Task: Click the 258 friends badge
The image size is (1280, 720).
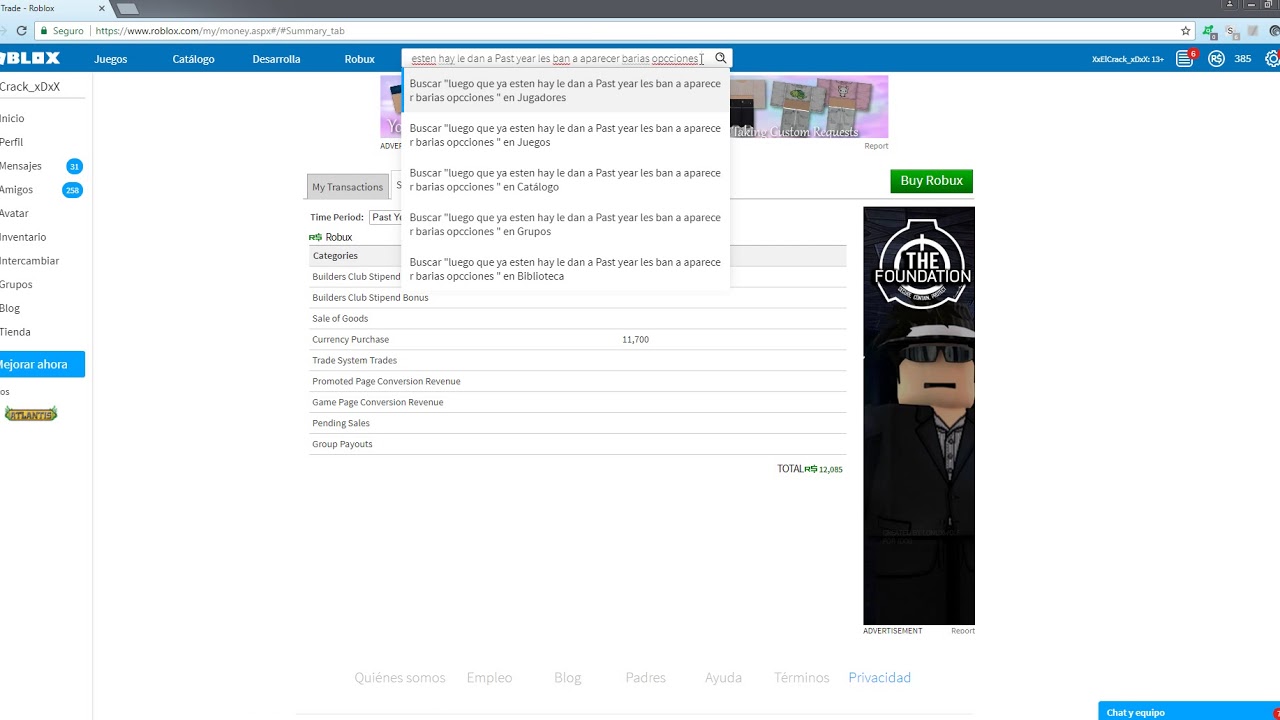Action: pyautogui.click(x=72, y=190)
